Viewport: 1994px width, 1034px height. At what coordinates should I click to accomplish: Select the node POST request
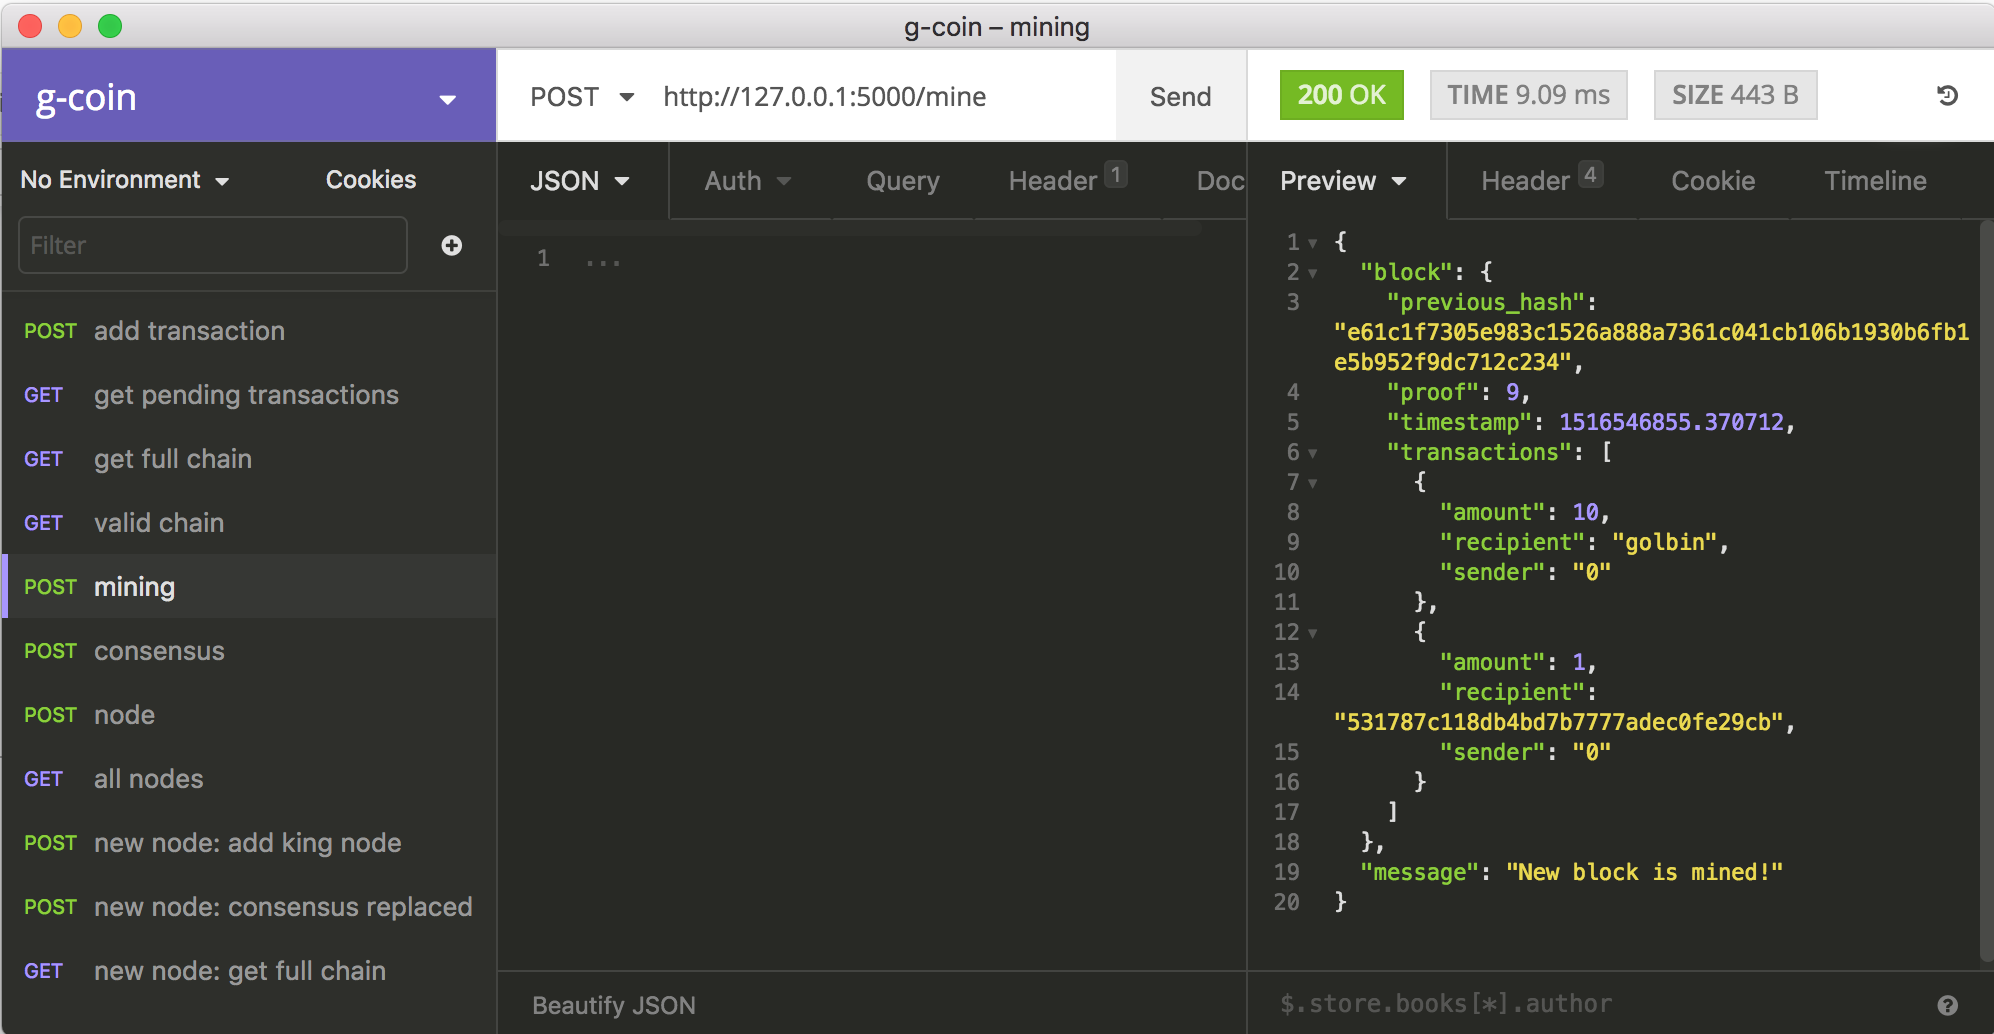[x=250, y=715]
